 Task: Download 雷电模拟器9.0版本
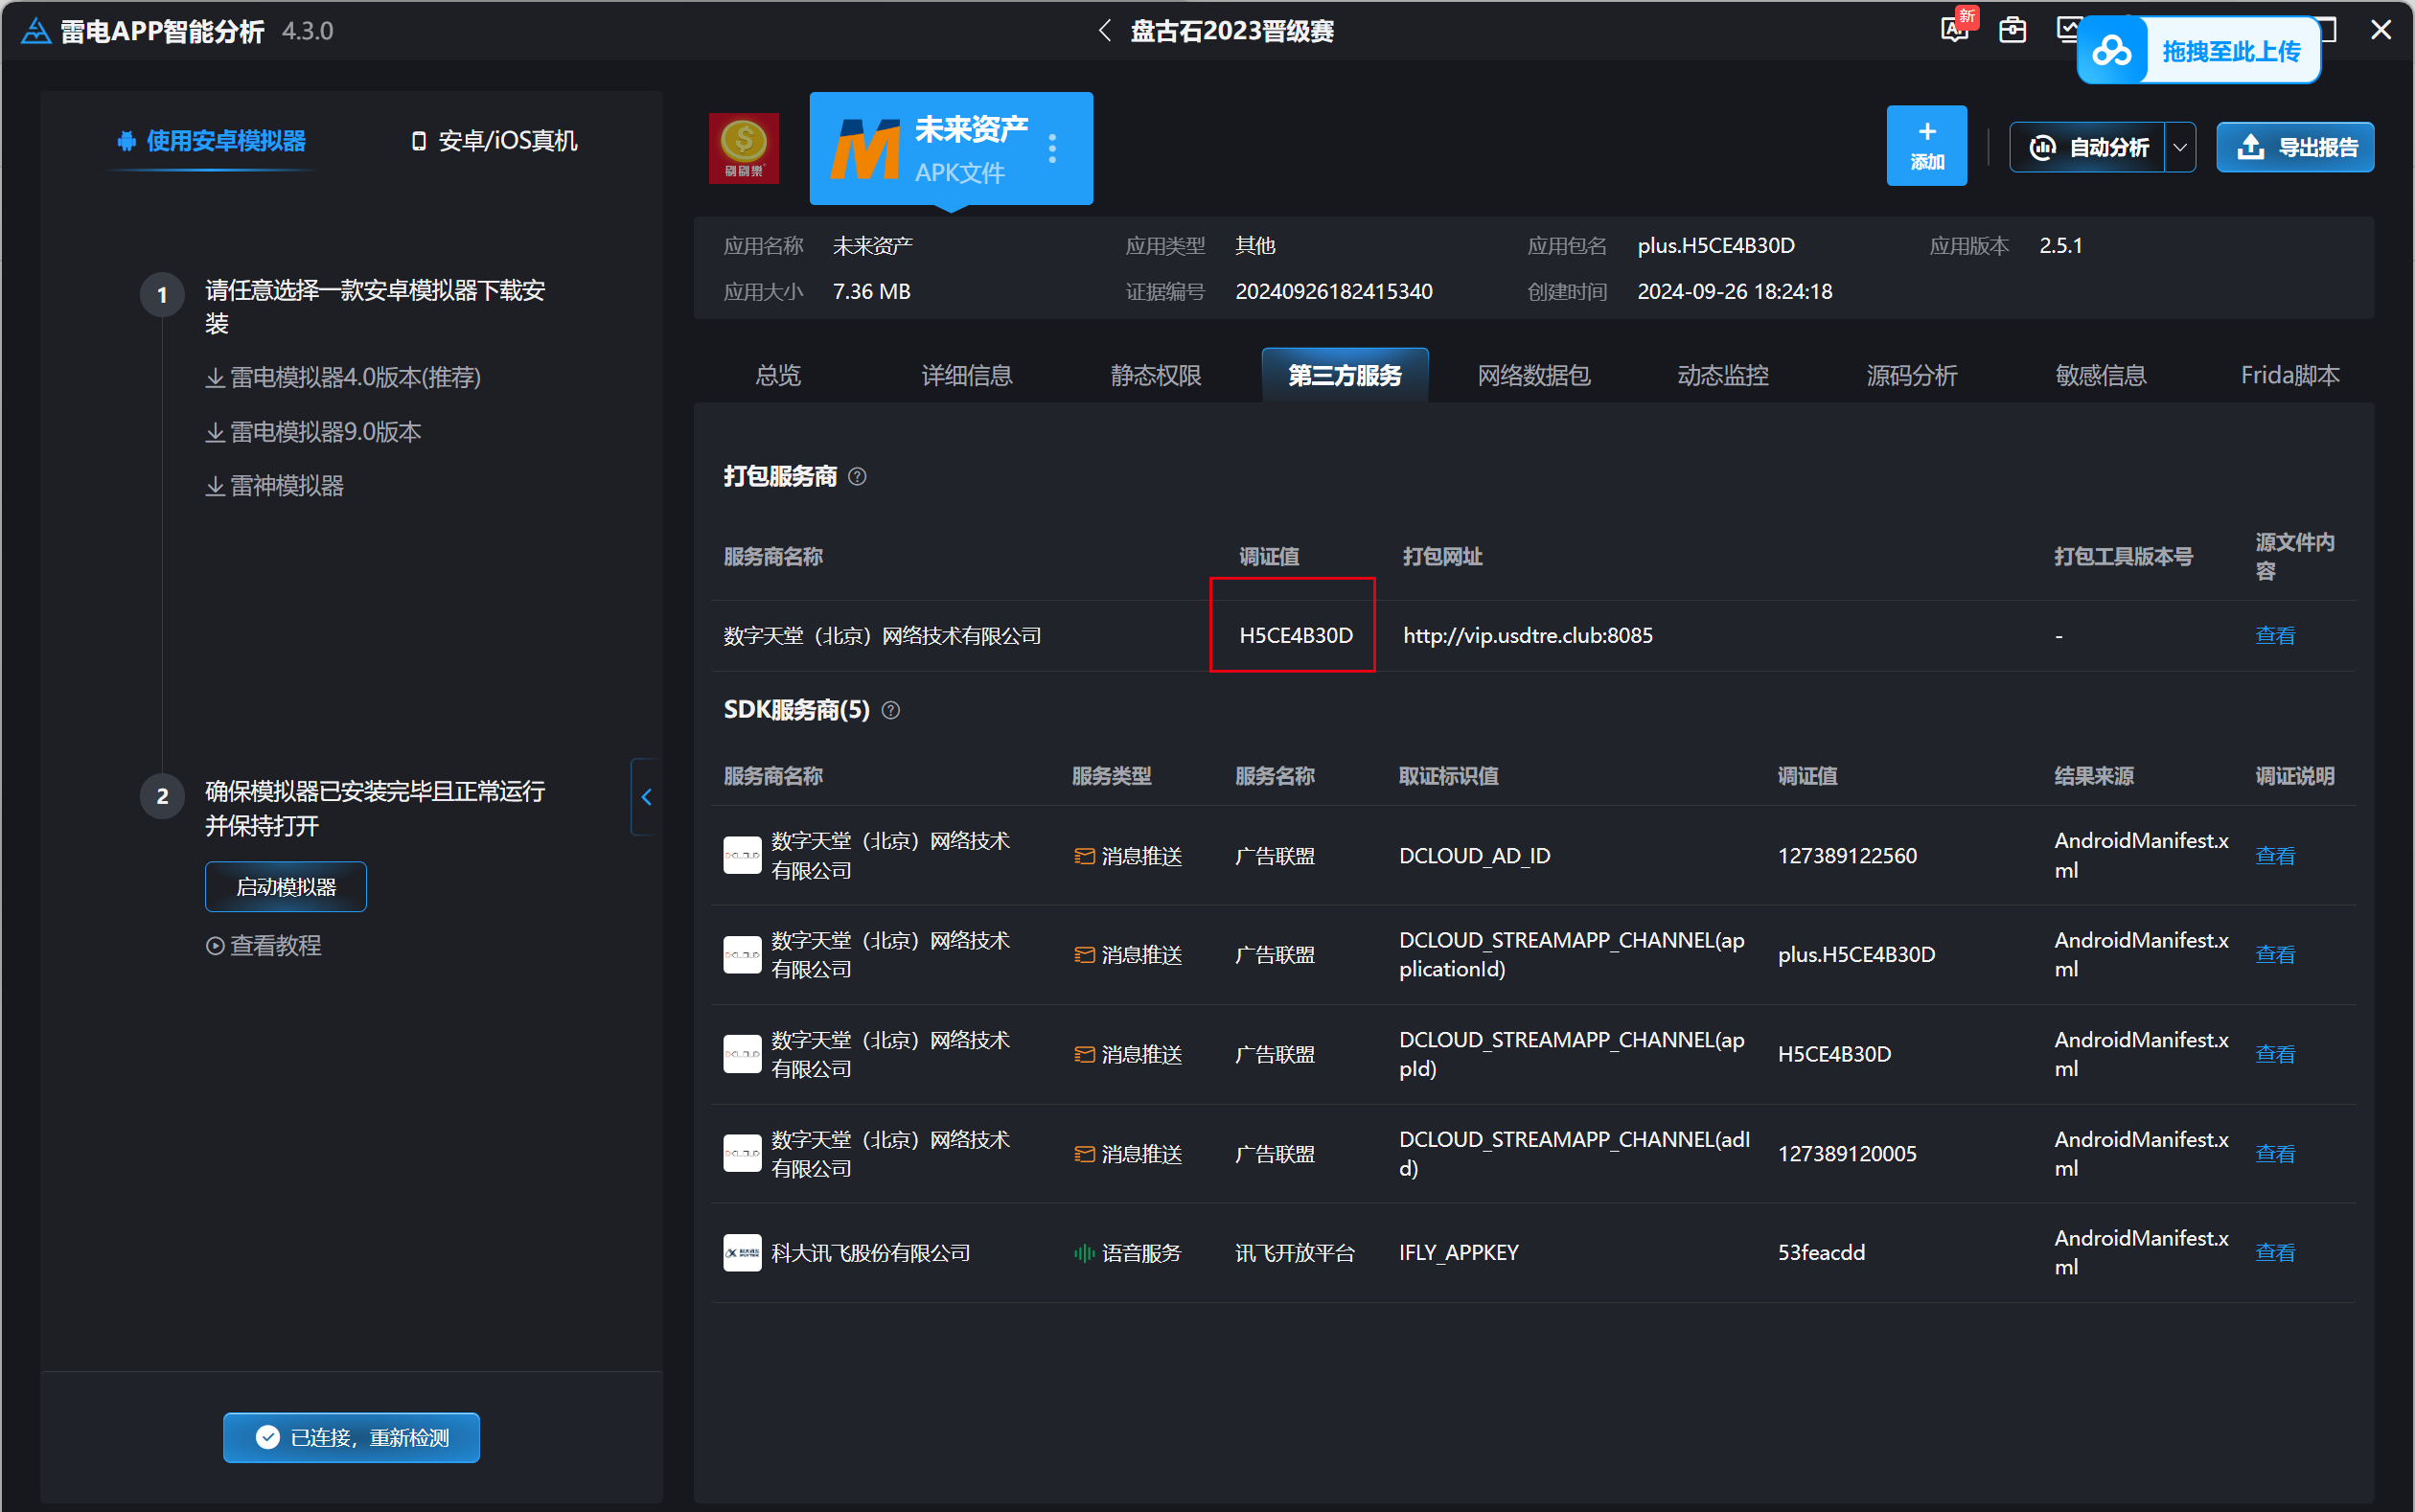[x=313, y=432]
